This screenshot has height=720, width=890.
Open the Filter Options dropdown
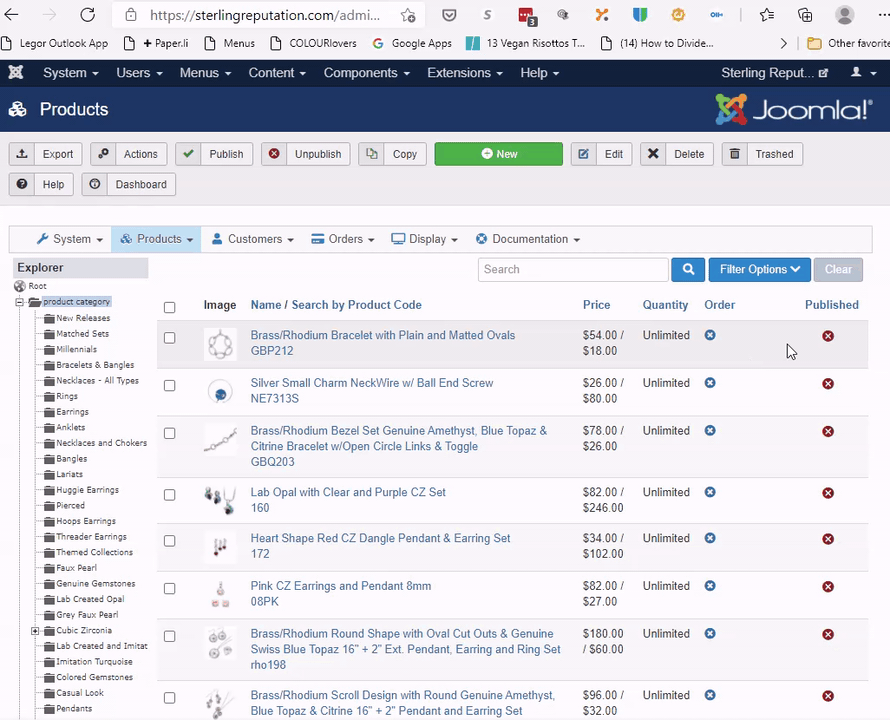pyautogui.click(x=759, y=269)
